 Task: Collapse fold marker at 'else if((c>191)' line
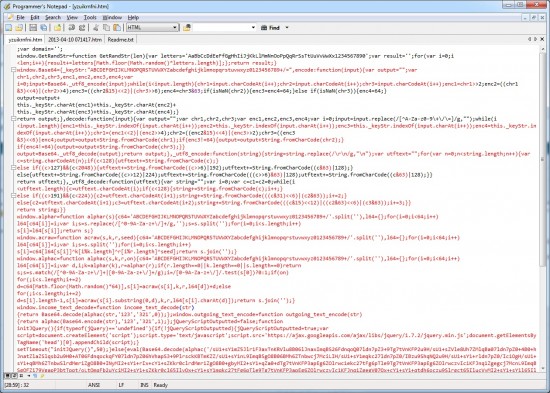pos(13,195)
